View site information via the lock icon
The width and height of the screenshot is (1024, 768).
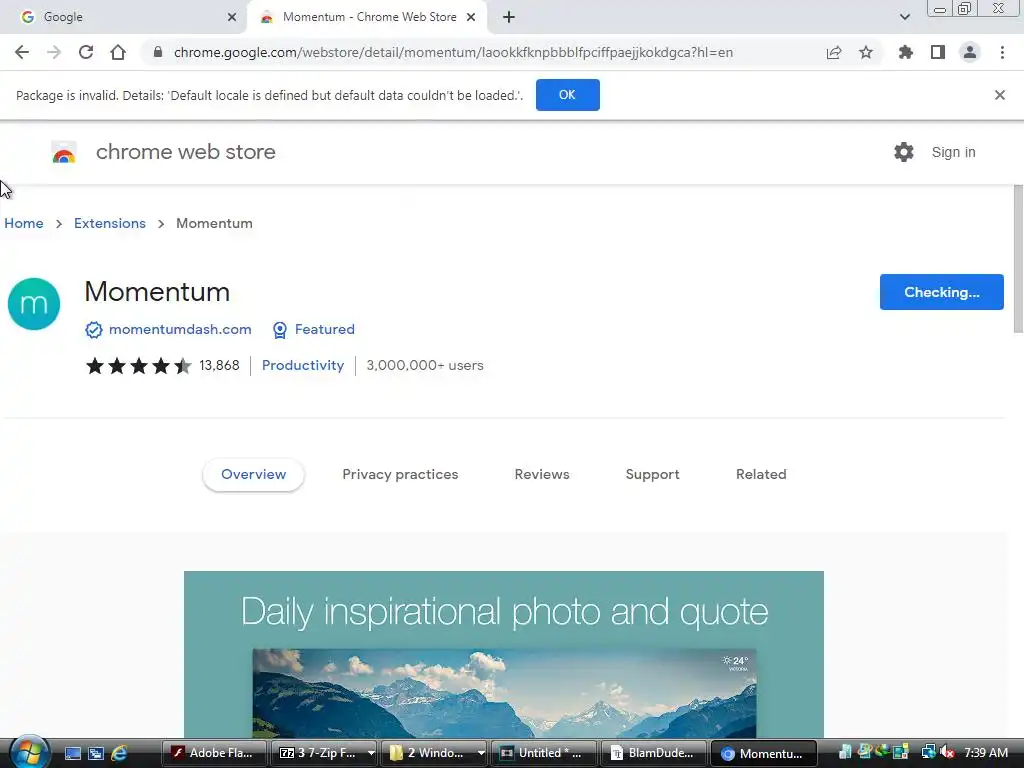157,52
